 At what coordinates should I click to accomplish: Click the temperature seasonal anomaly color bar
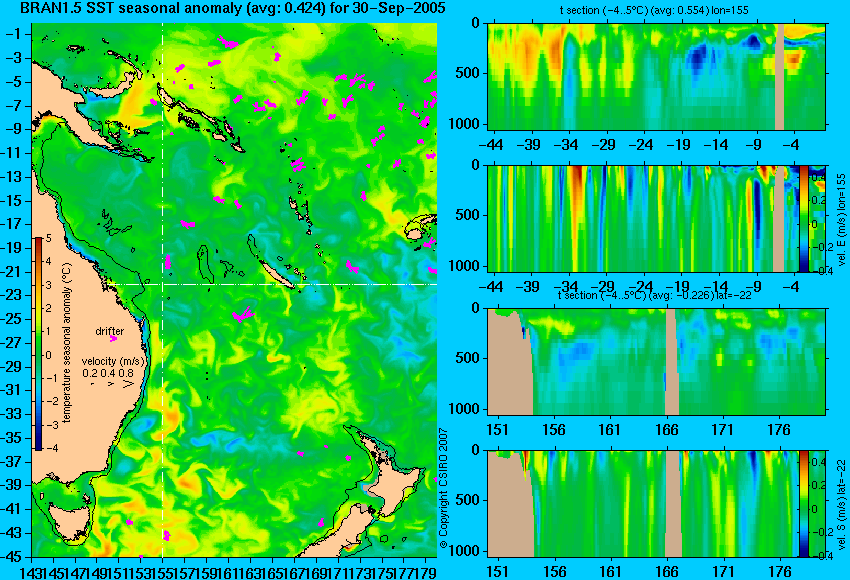pos(38,344)
